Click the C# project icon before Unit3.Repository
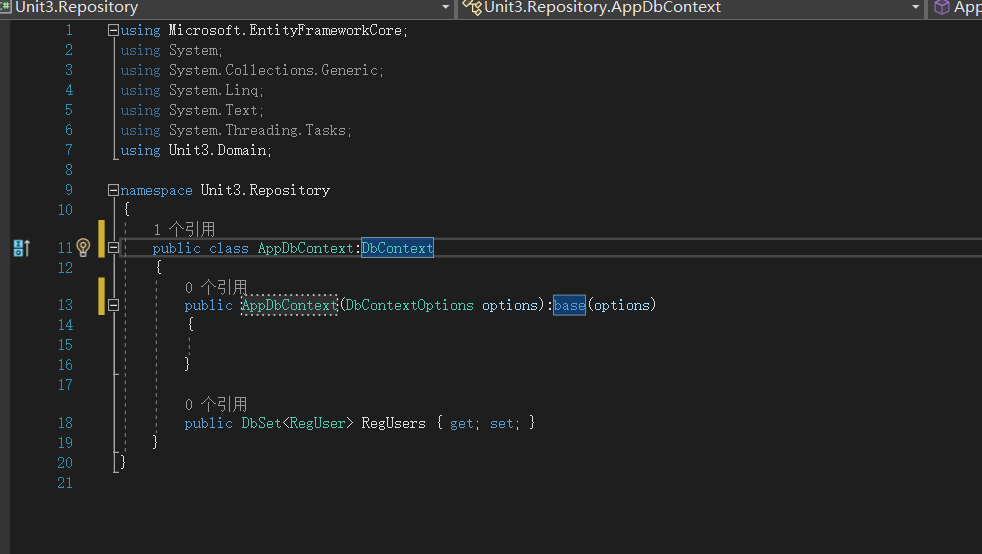Viewport: 982px width, 554px height. click(x=6, y=8)
